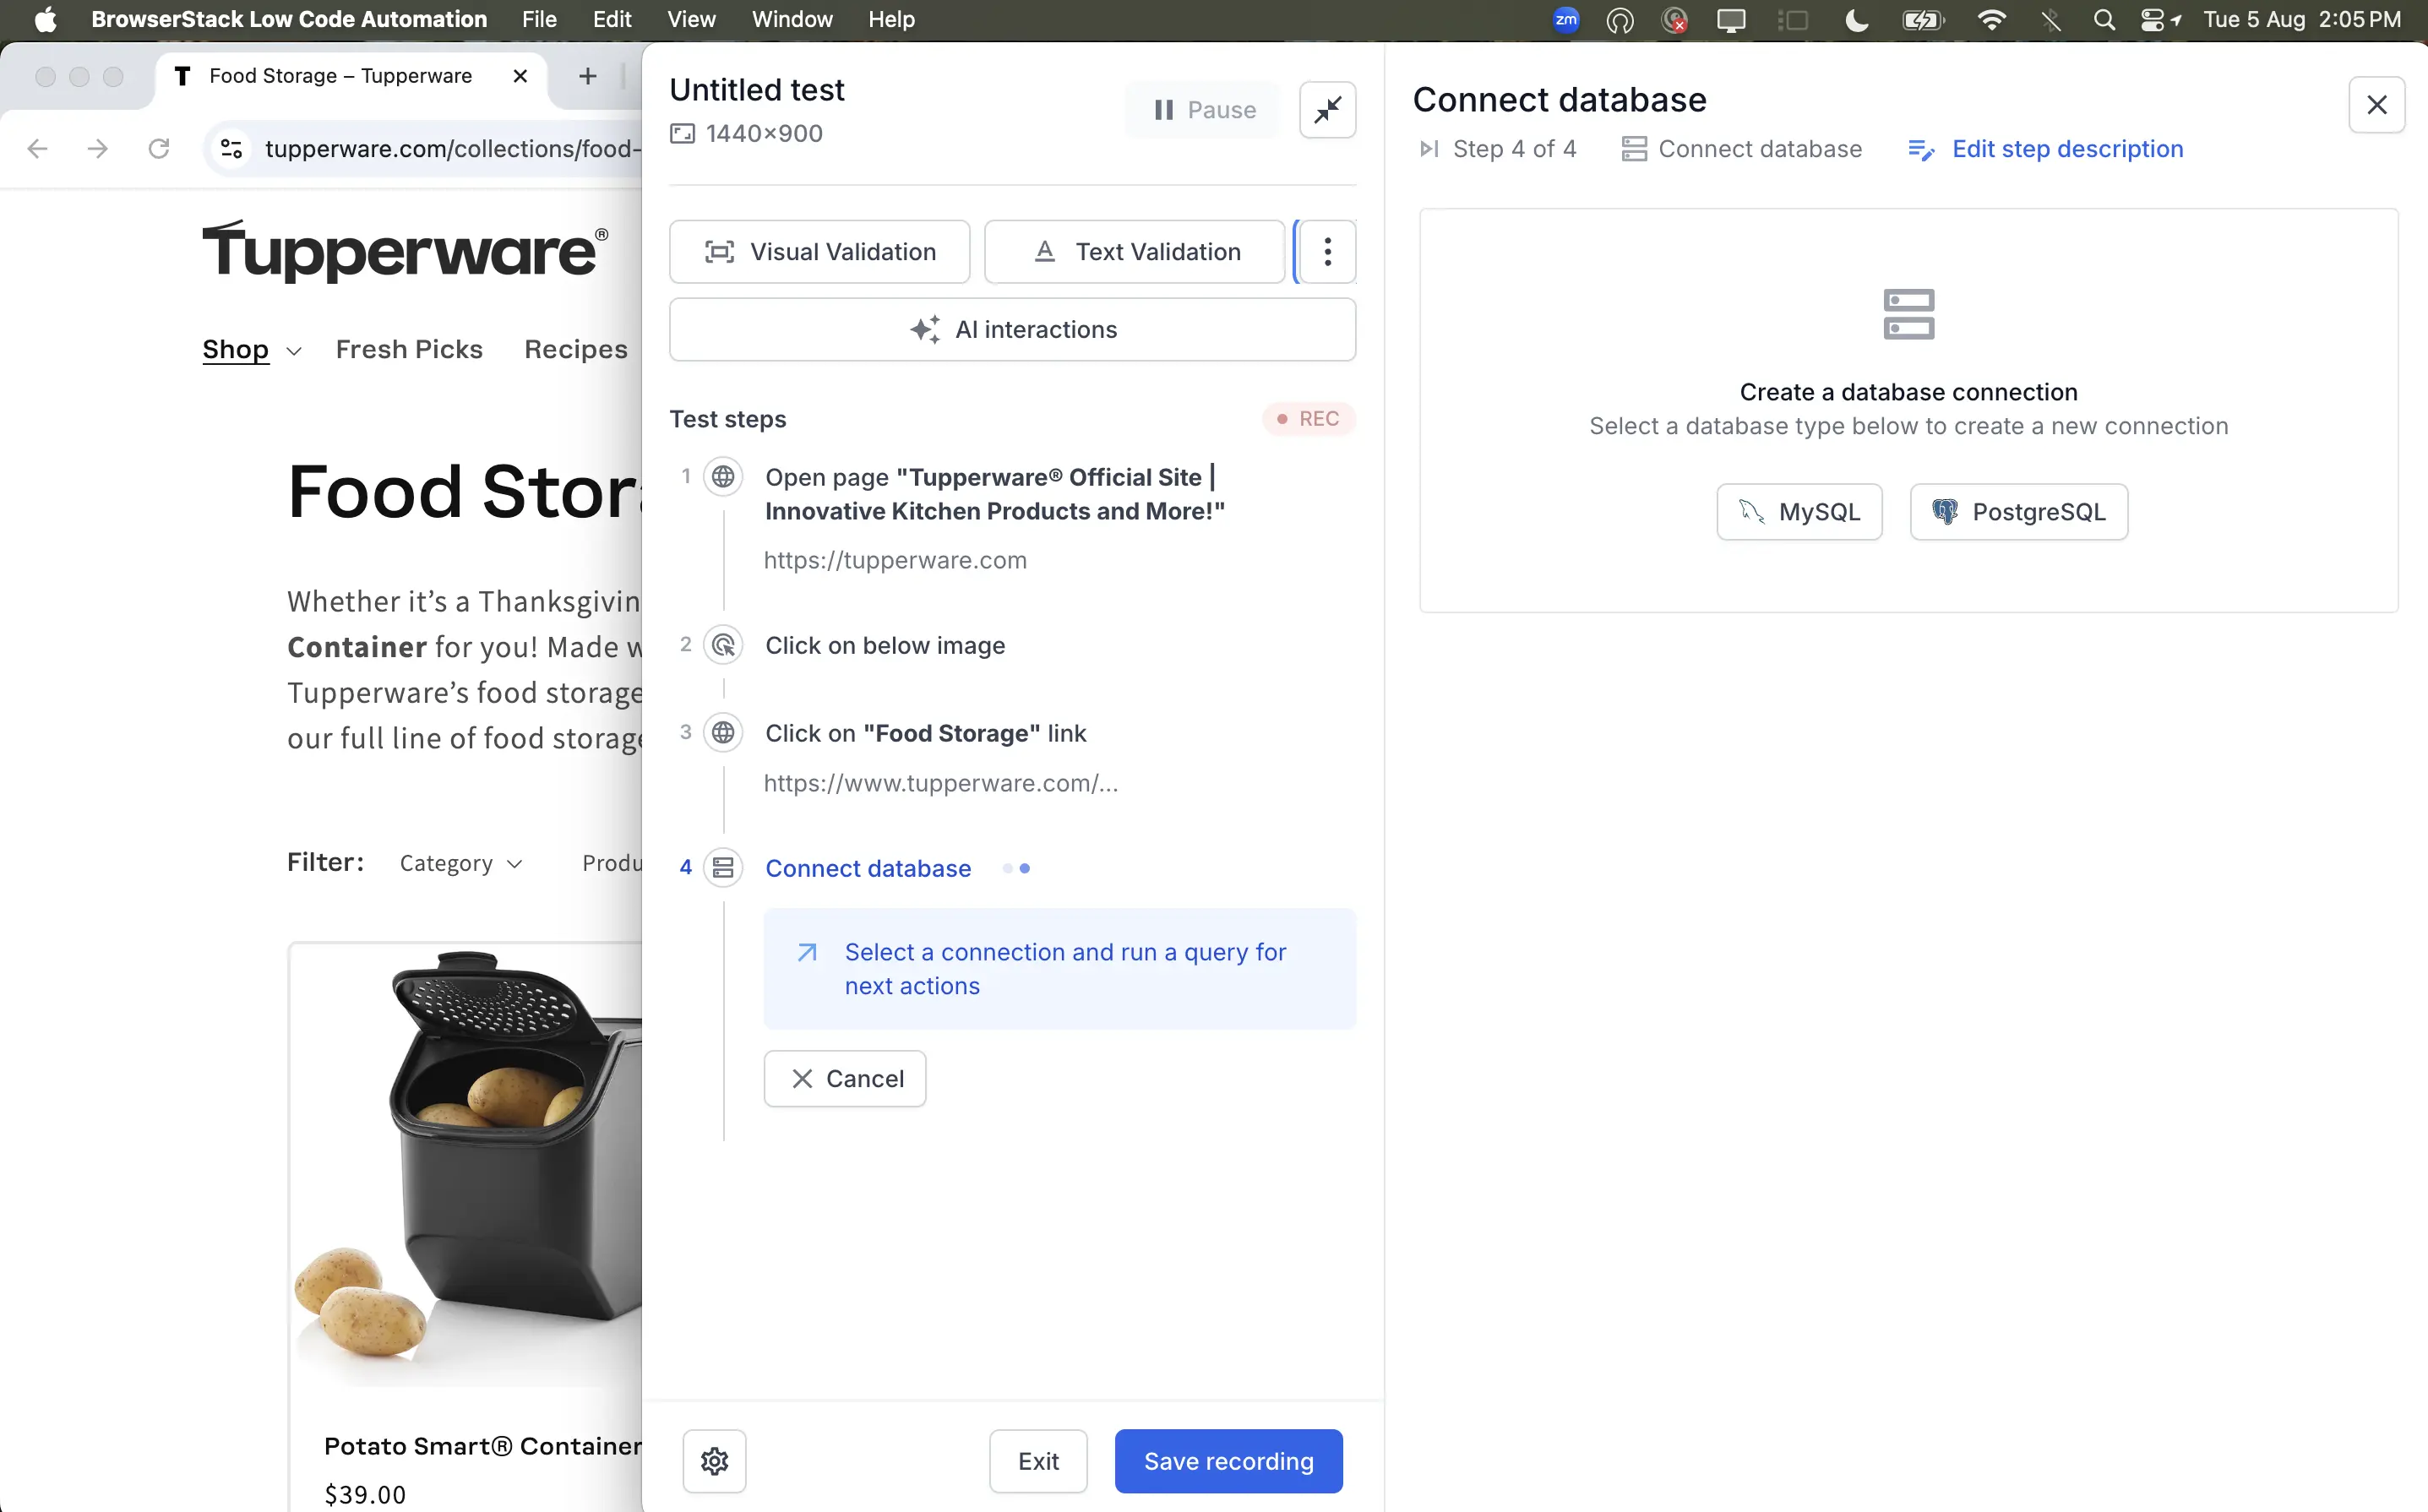Open the three-dot more validations menu
This screenshot has height=1512, width=2428.
pos(1327,252)
